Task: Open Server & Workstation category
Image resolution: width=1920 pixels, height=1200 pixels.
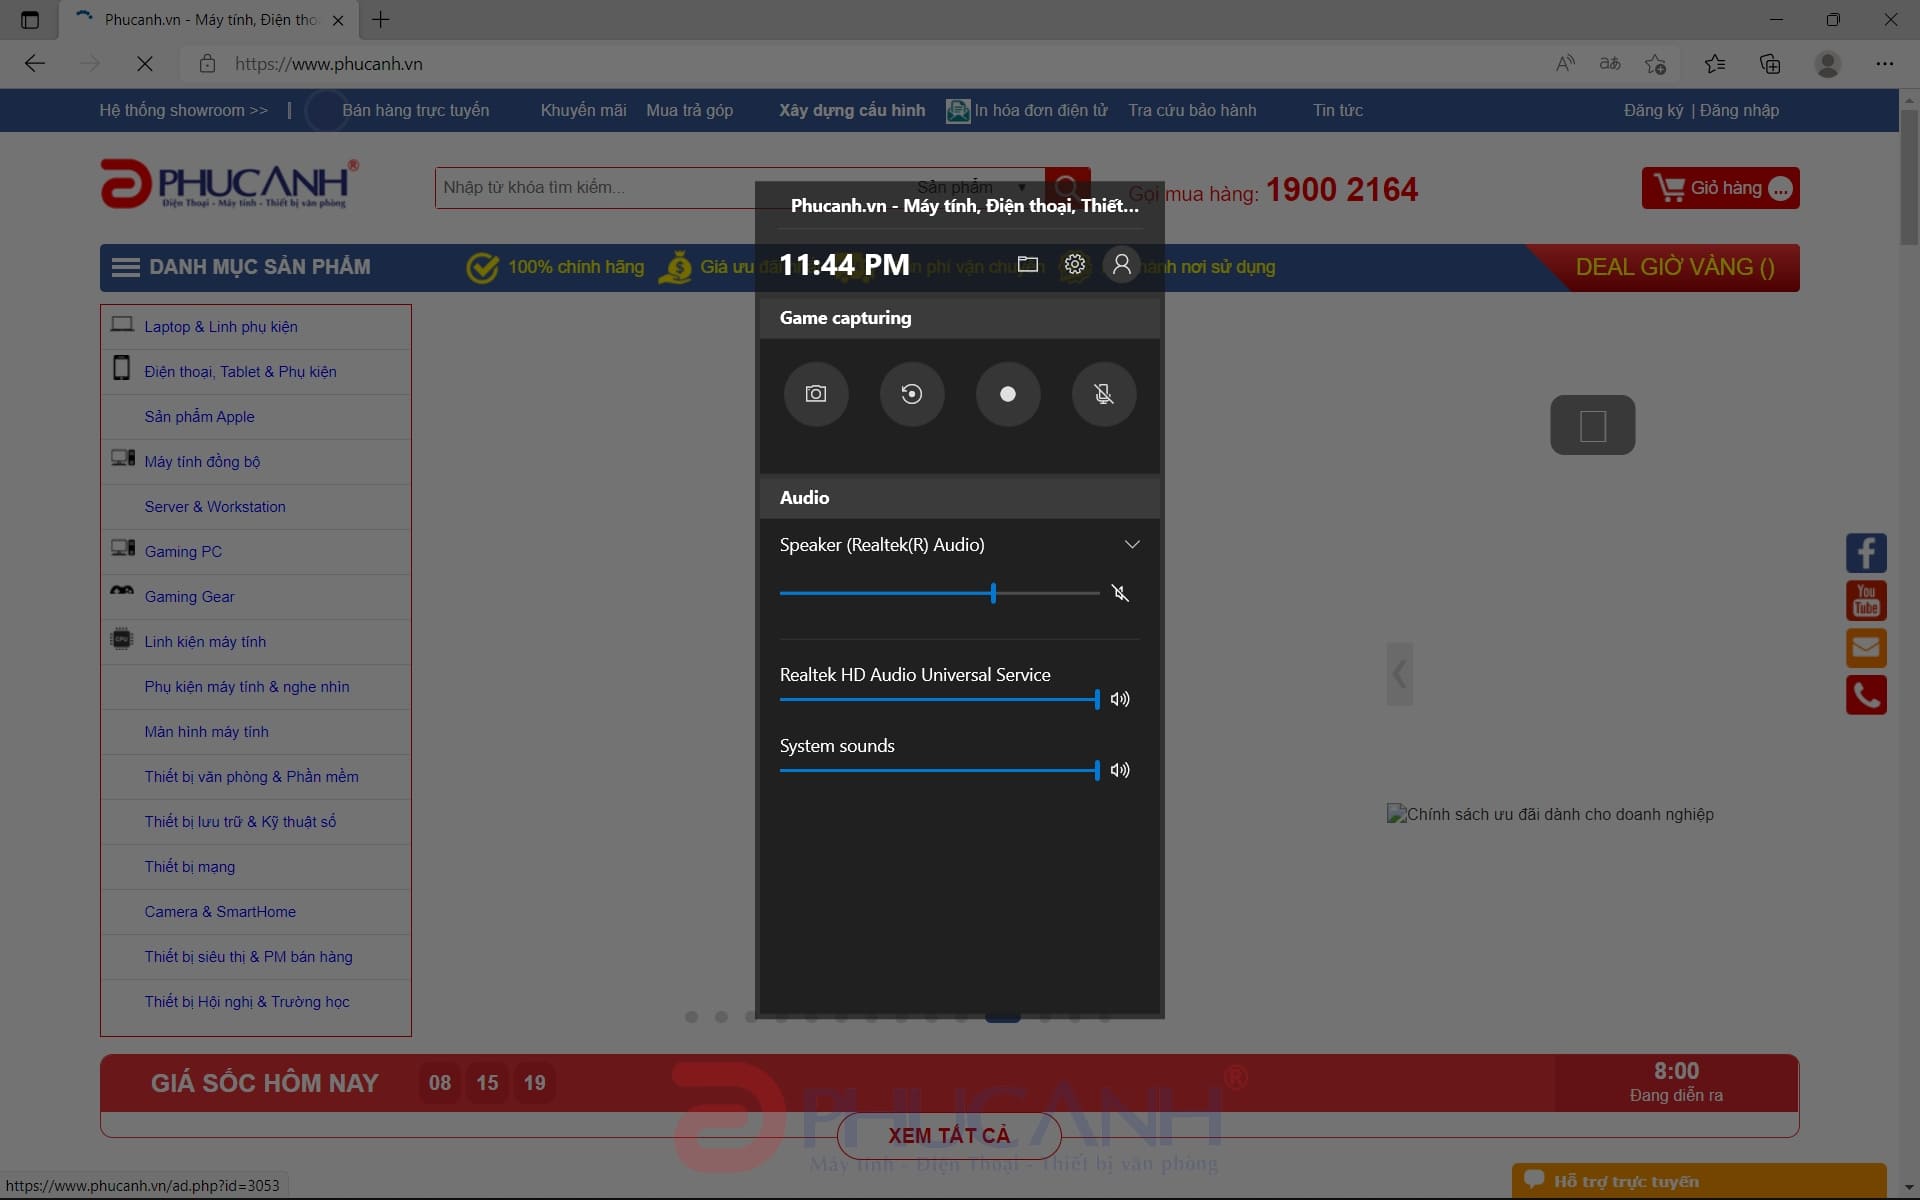Action: (x=256, y=507)
